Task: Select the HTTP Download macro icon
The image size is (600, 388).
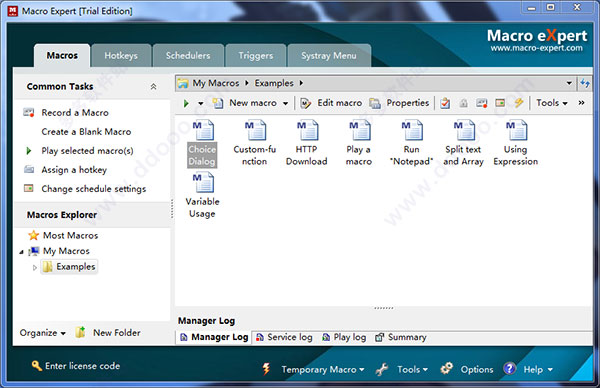Action: click(307, 143)
